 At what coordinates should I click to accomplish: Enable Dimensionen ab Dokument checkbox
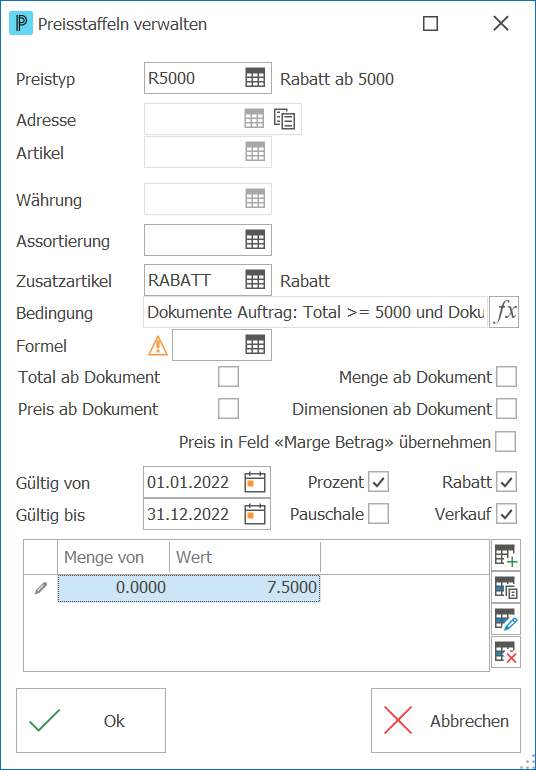[507, 409]
